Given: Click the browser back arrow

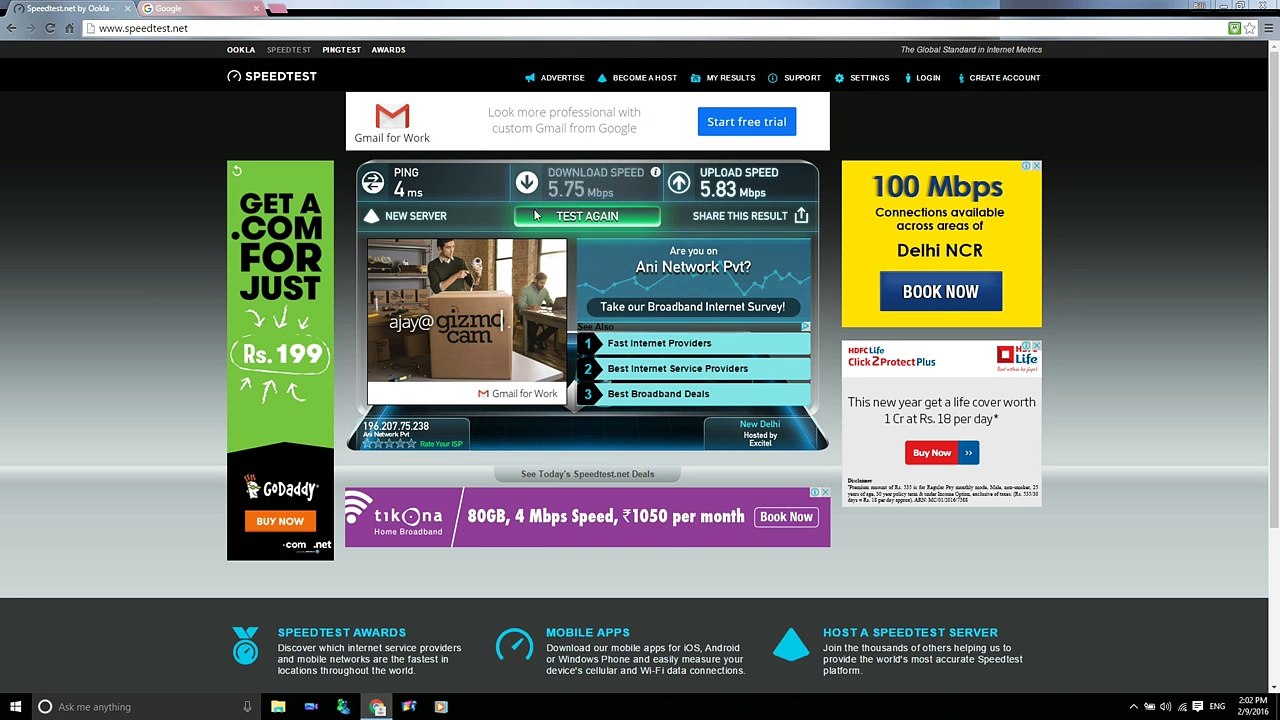Looking at the screenshot, I should click(11, 28).
